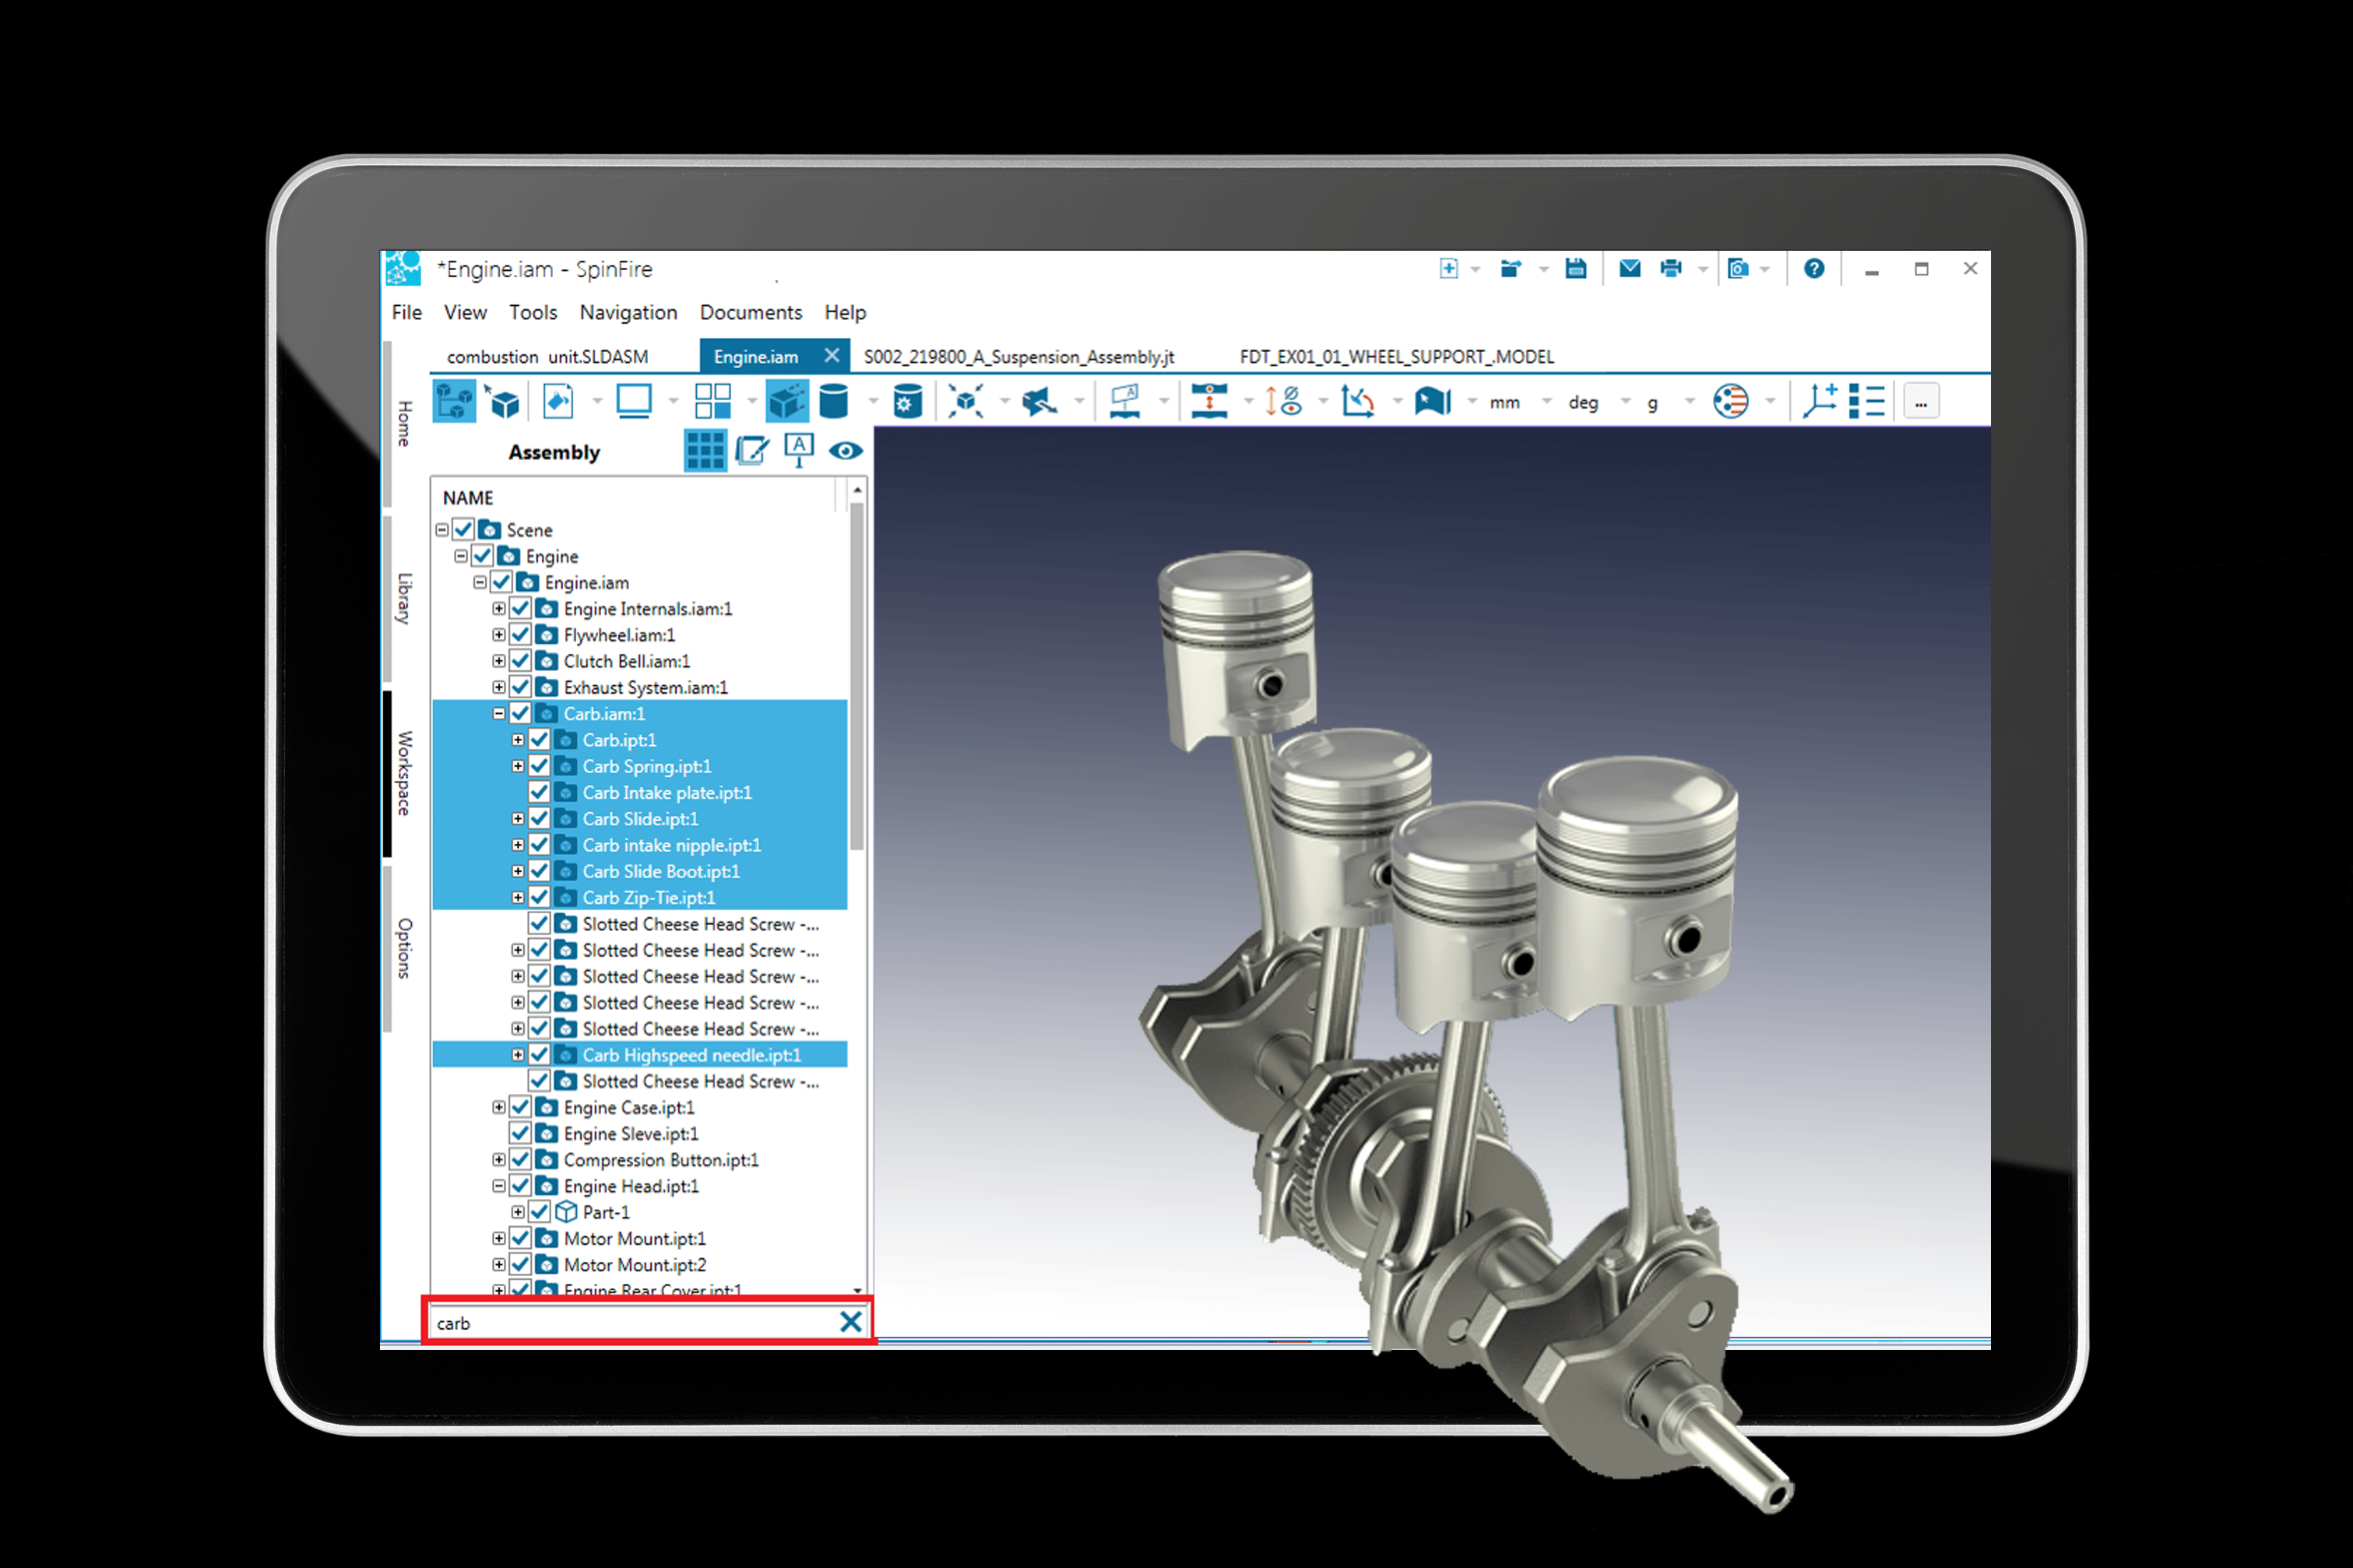Close the Engine.iam tab
The image size is (2353, 1568).
coord(831,355)
